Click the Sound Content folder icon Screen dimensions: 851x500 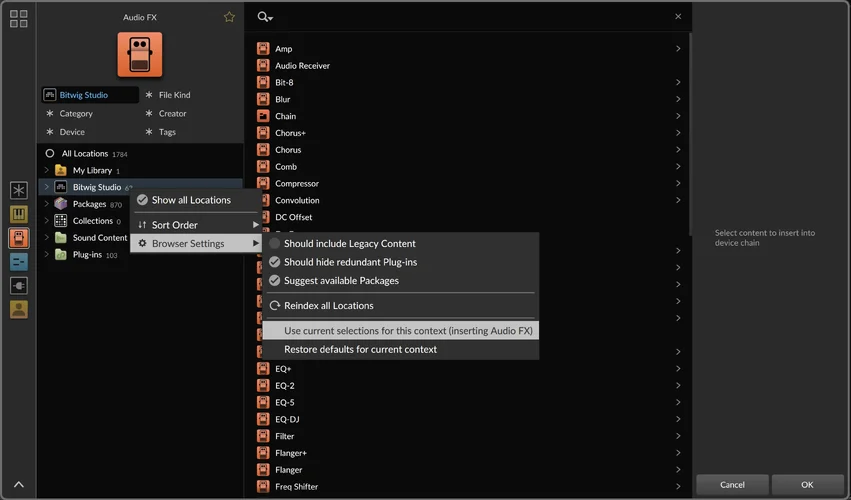[61, 238]
